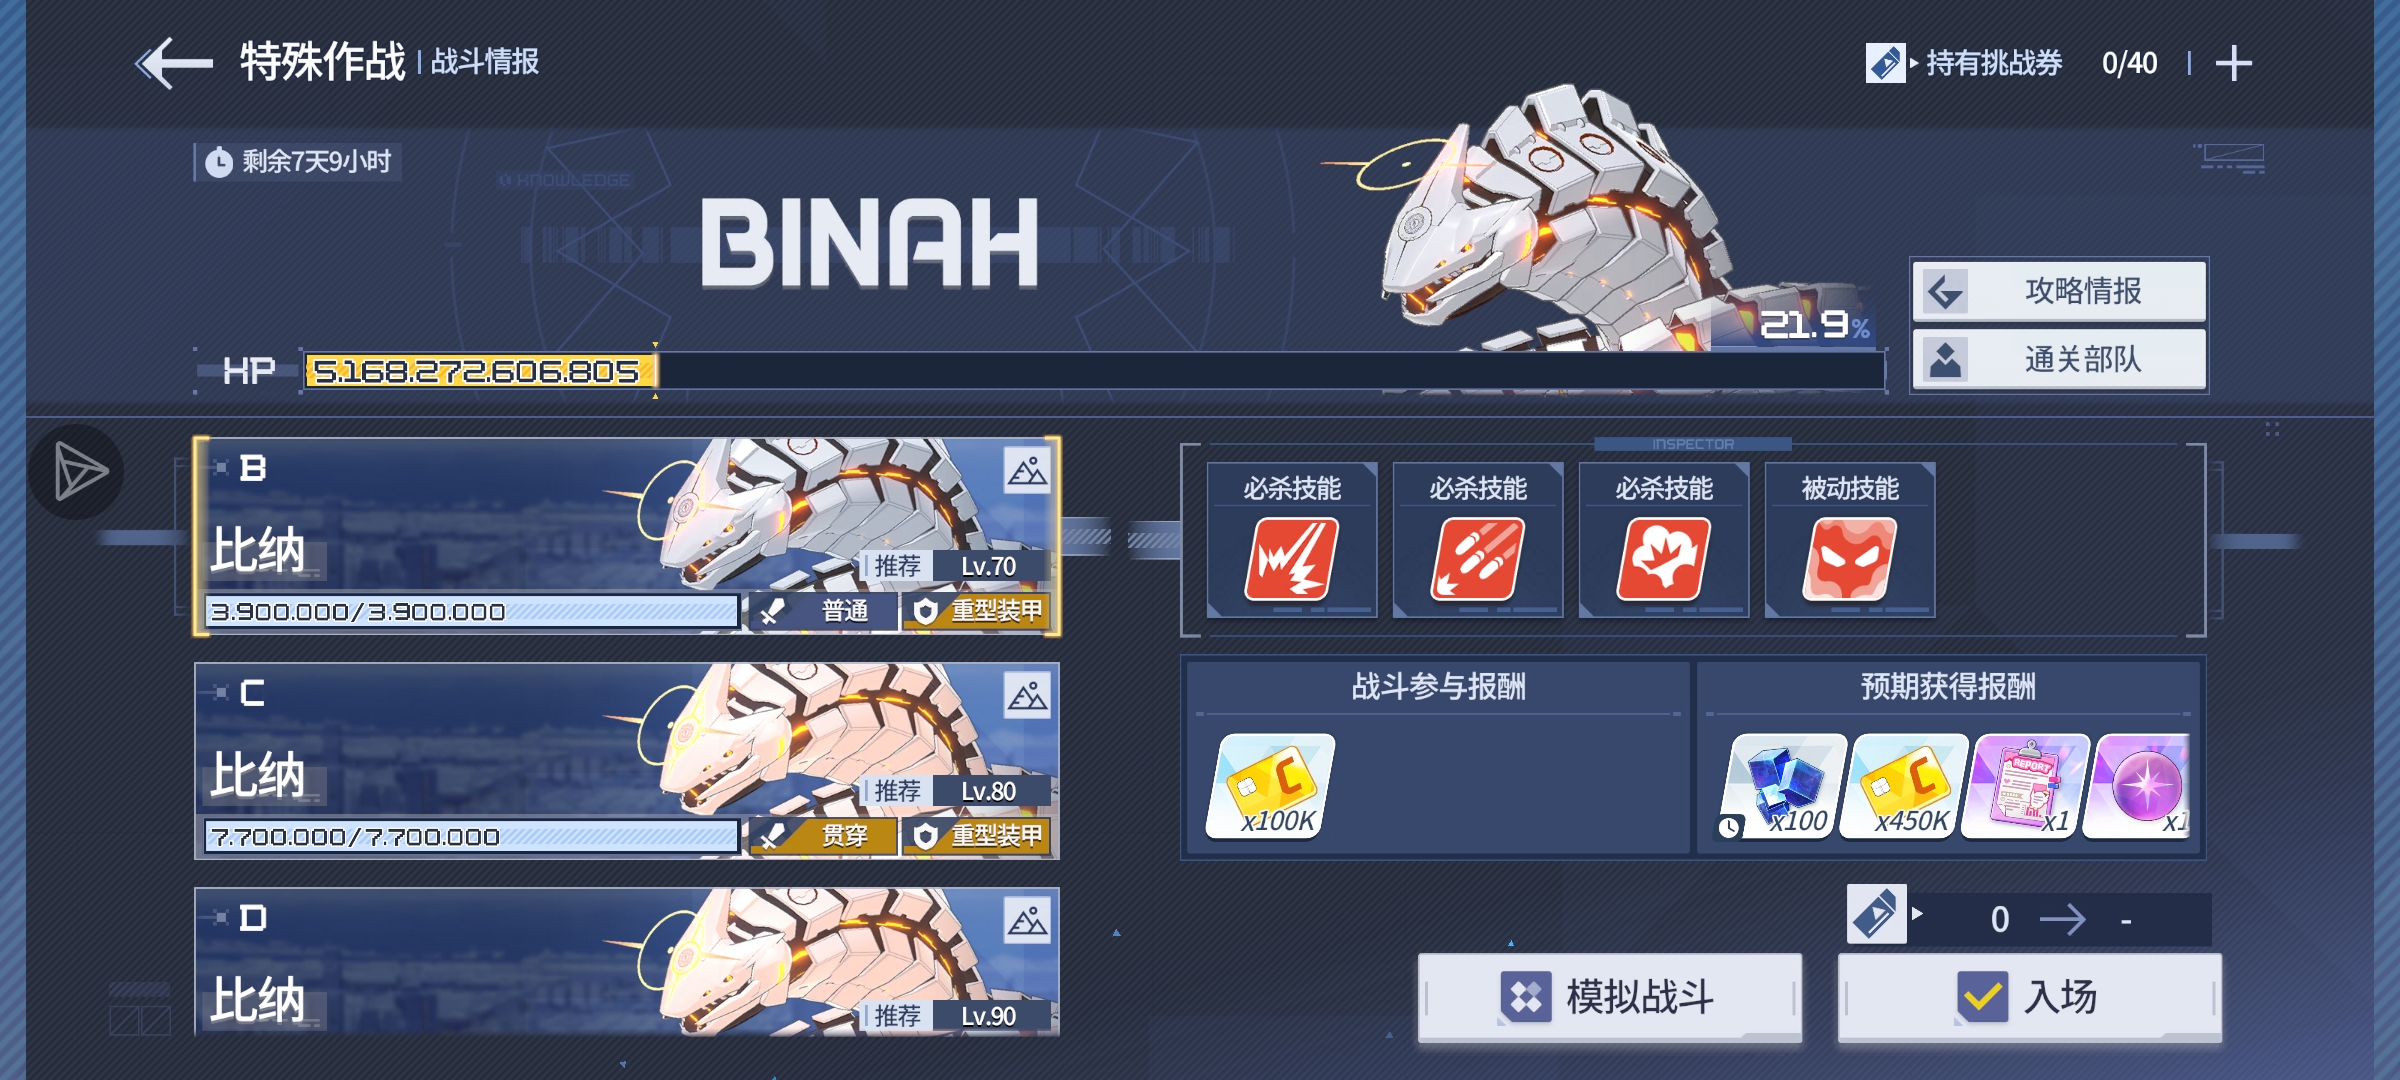The image size is (2400, 1080).
Task: Inspect the x450K expected credit reward
Action: click(x=1906, y=786)
